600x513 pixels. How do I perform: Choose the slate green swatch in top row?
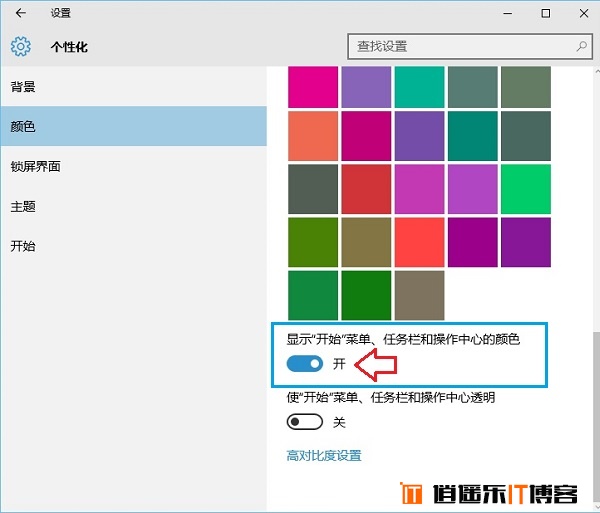(x=473, y=87)
